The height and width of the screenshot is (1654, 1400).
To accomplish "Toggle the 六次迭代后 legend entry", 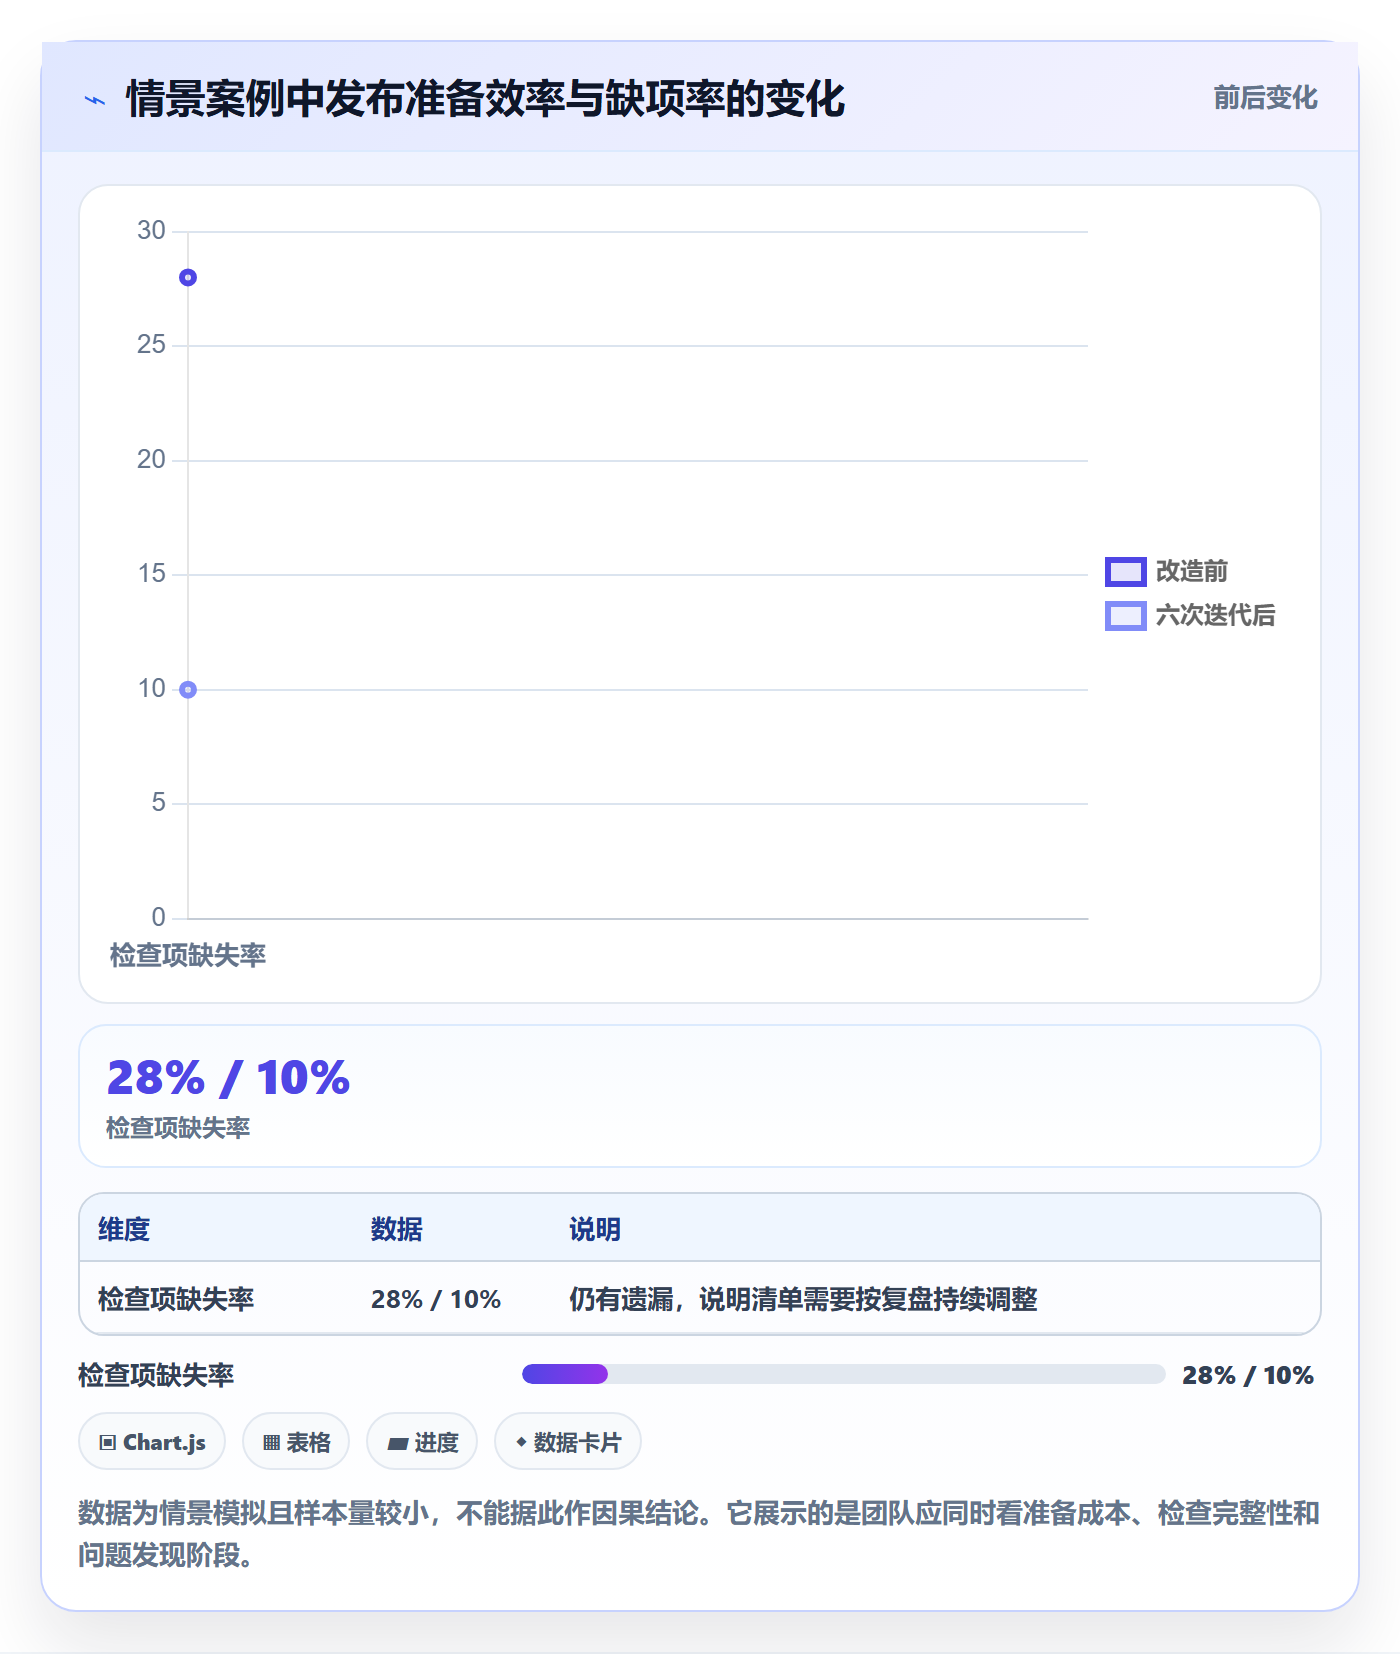I will coord(1190,615).
